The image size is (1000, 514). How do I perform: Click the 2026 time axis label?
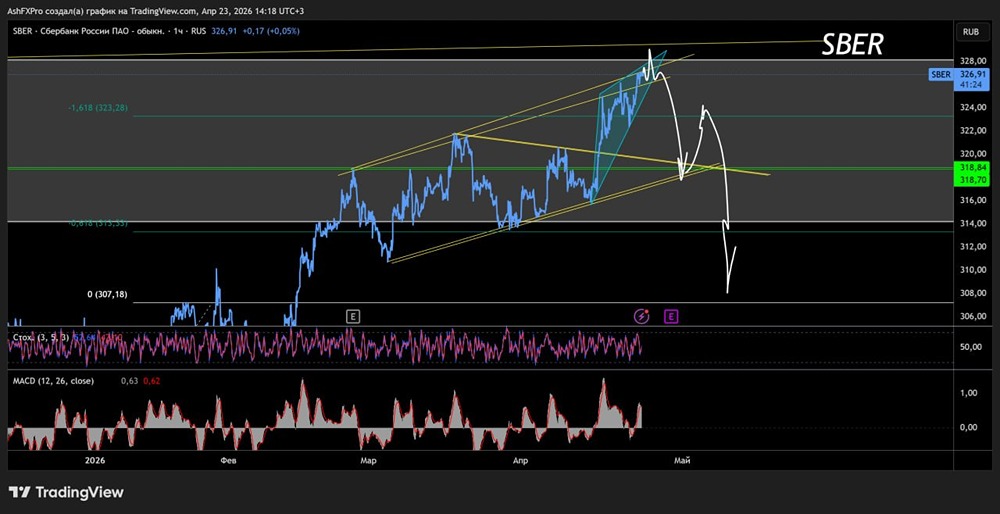point(94,459)
